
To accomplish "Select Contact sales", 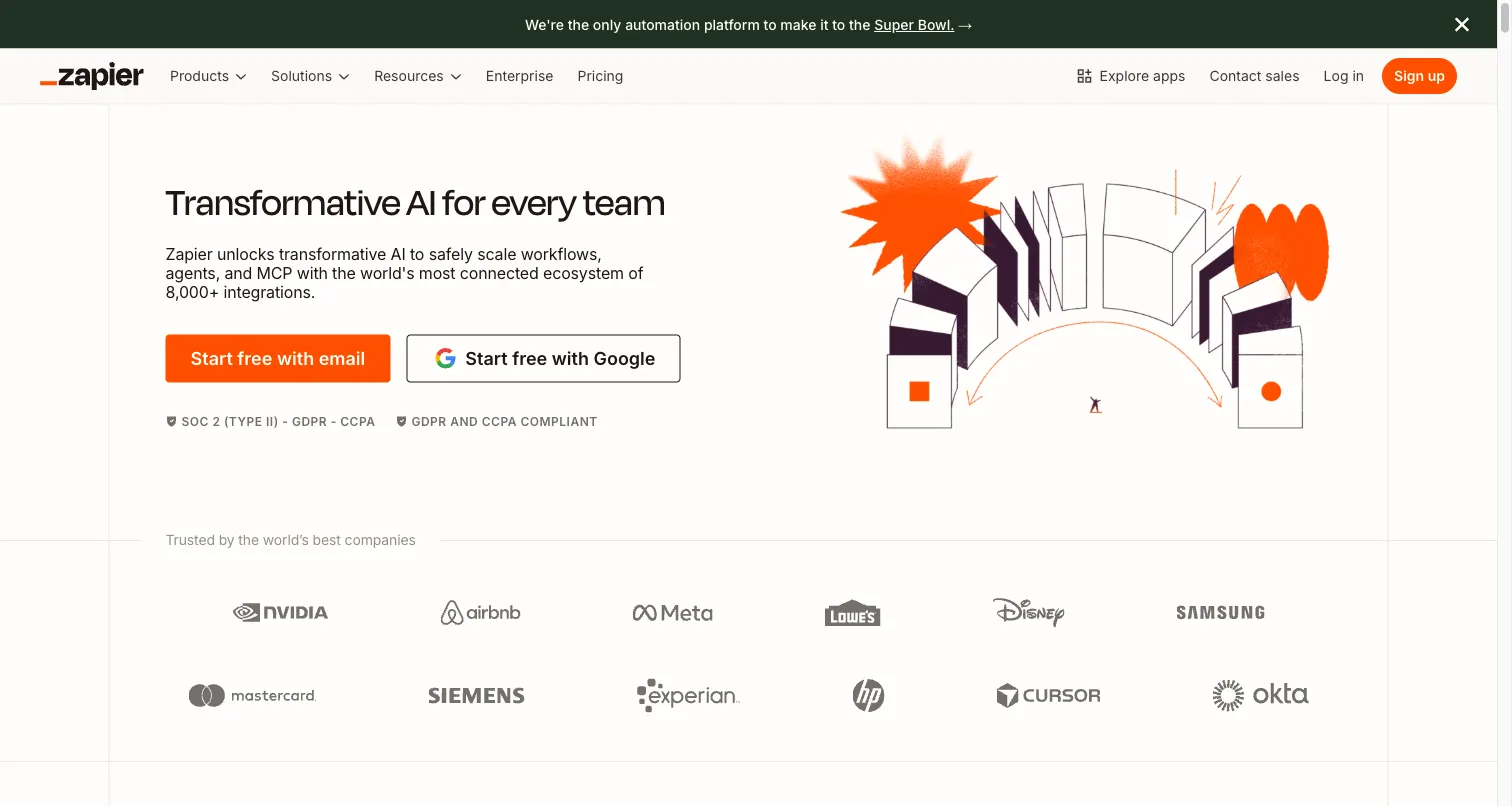I will [1254, 76].
